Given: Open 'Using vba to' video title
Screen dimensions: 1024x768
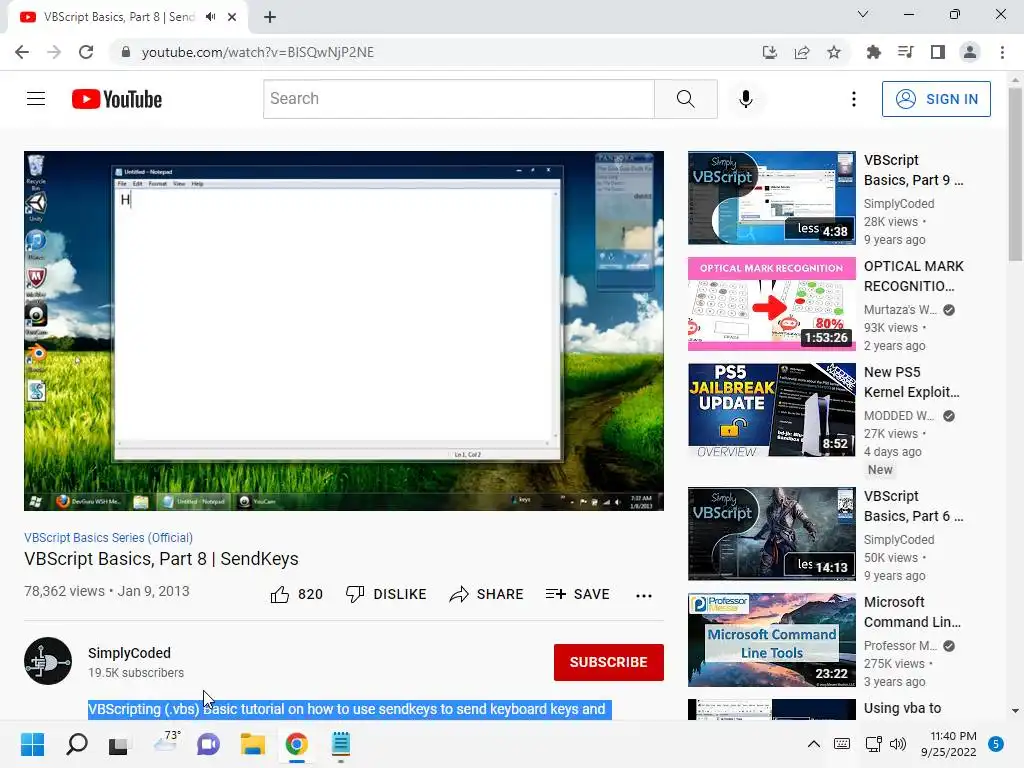Looking at the screenshot, I should (903, 708).
